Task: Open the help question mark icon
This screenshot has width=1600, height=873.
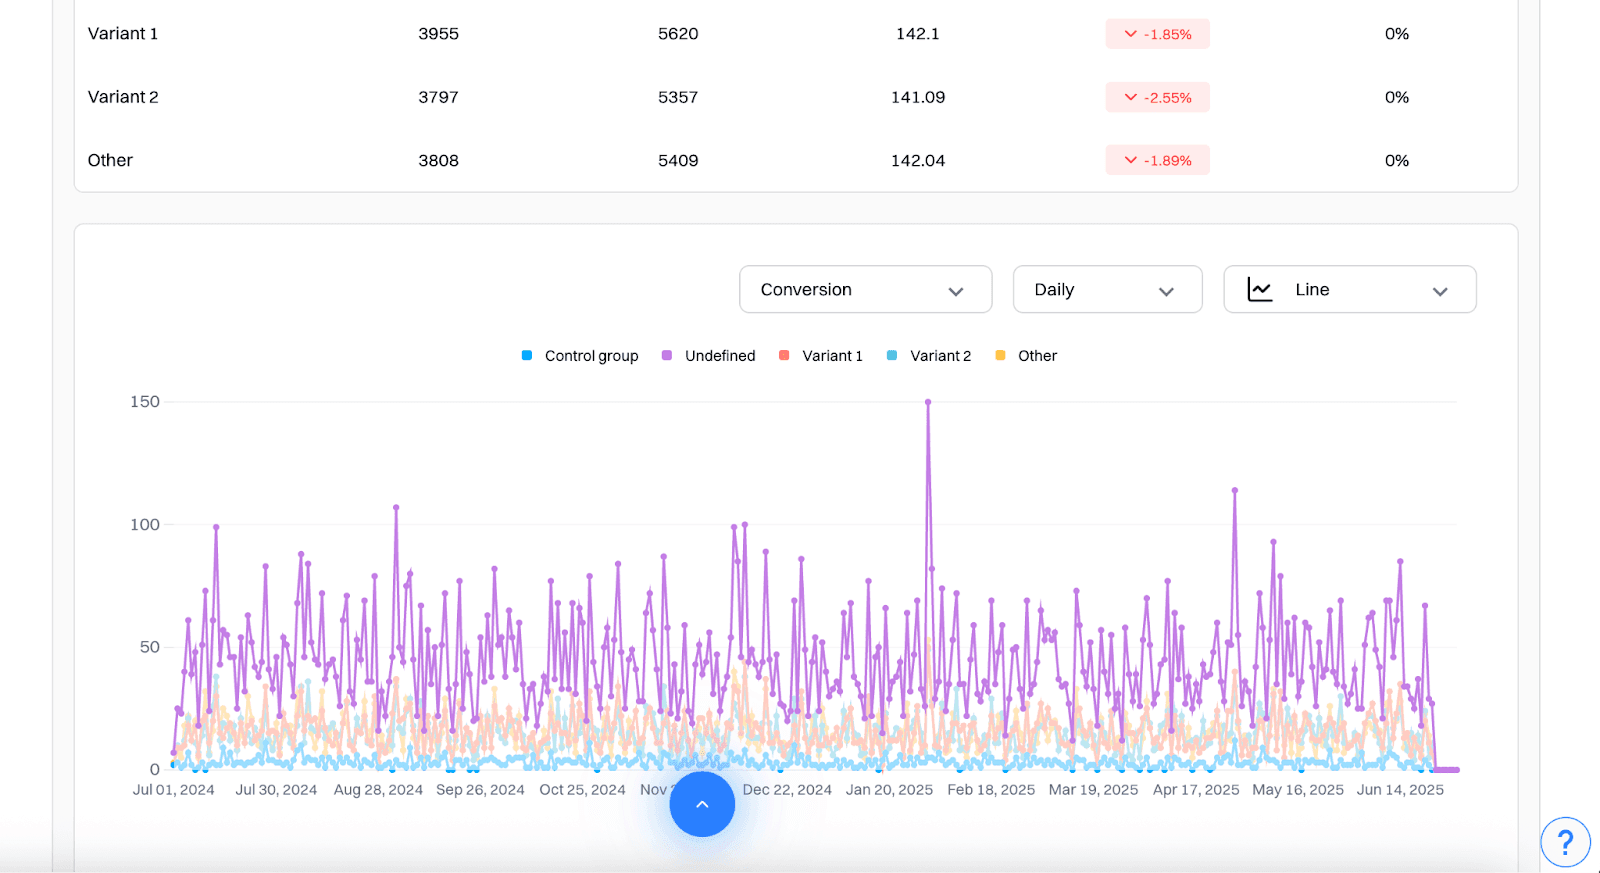Action: tap(1565, 842)
